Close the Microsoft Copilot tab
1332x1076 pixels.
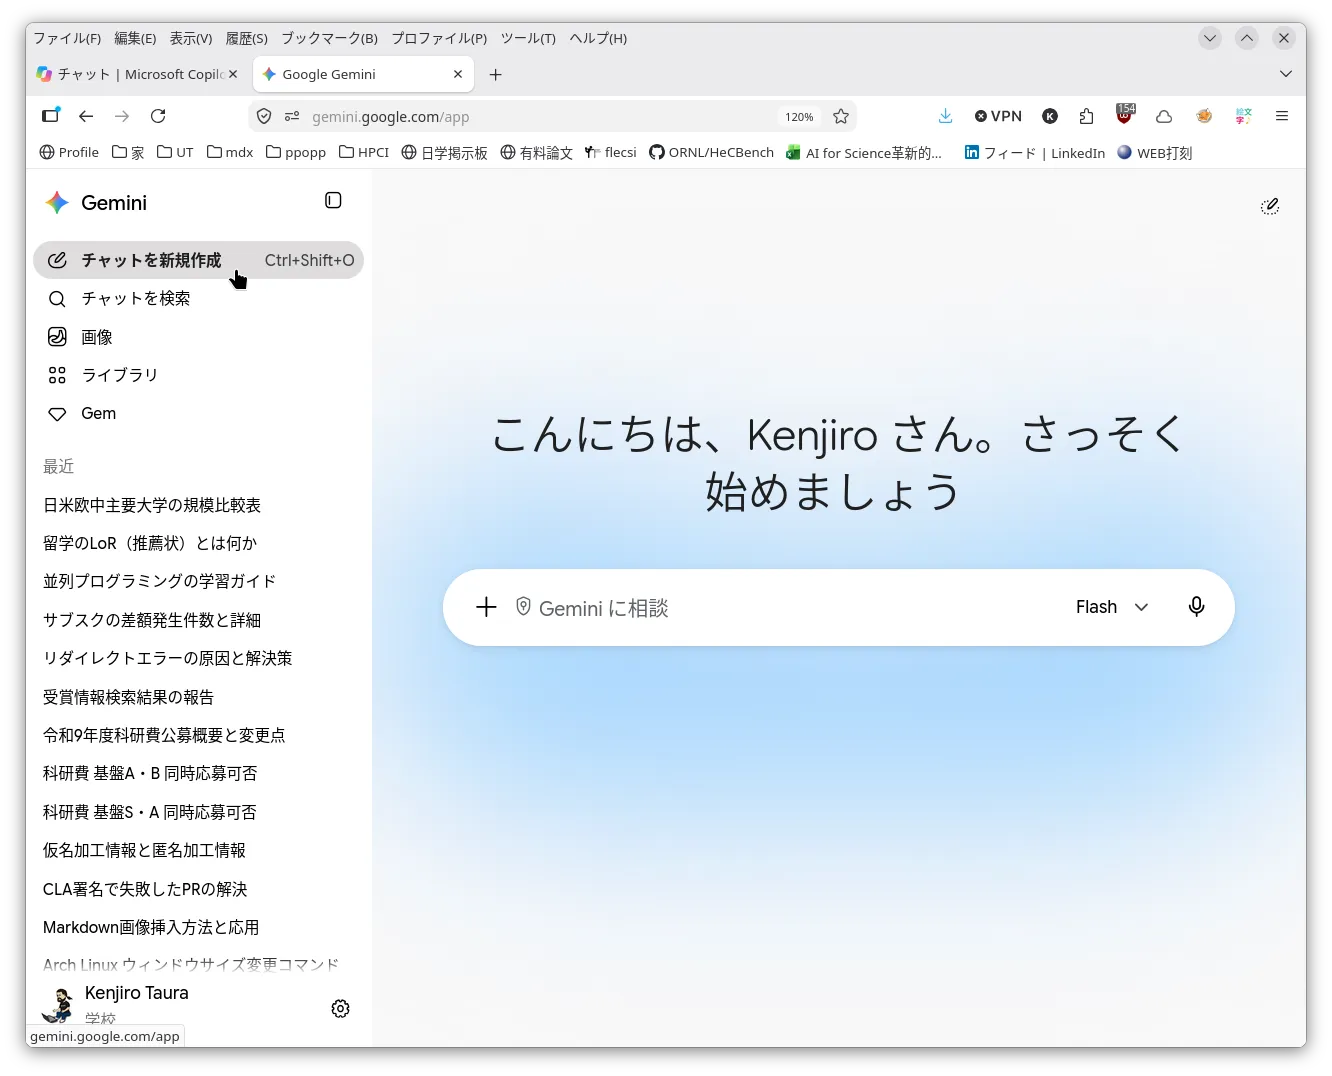[233, 74]
